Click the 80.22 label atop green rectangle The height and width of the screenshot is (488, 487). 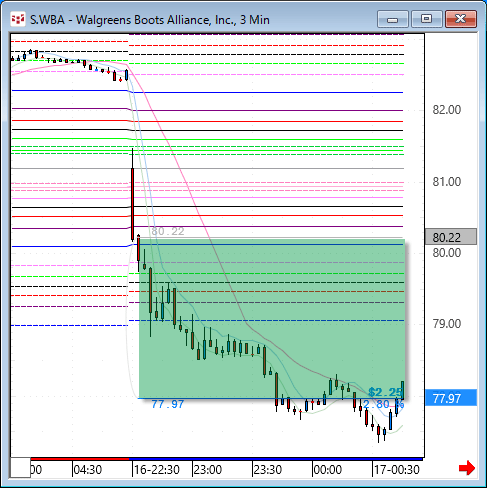pyautogui.click(x=168, y=231)
